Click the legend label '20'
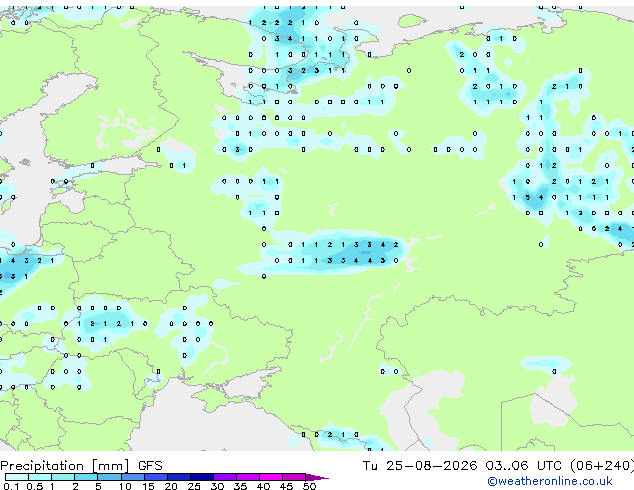Image resolution: width=634 pixels, height=490 pixels. (x=171, y=486)
